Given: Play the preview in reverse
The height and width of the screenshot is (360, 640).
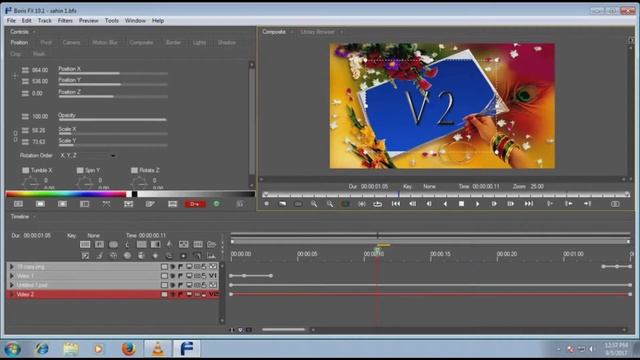Looking at the screenshot, I should (445, 204).
